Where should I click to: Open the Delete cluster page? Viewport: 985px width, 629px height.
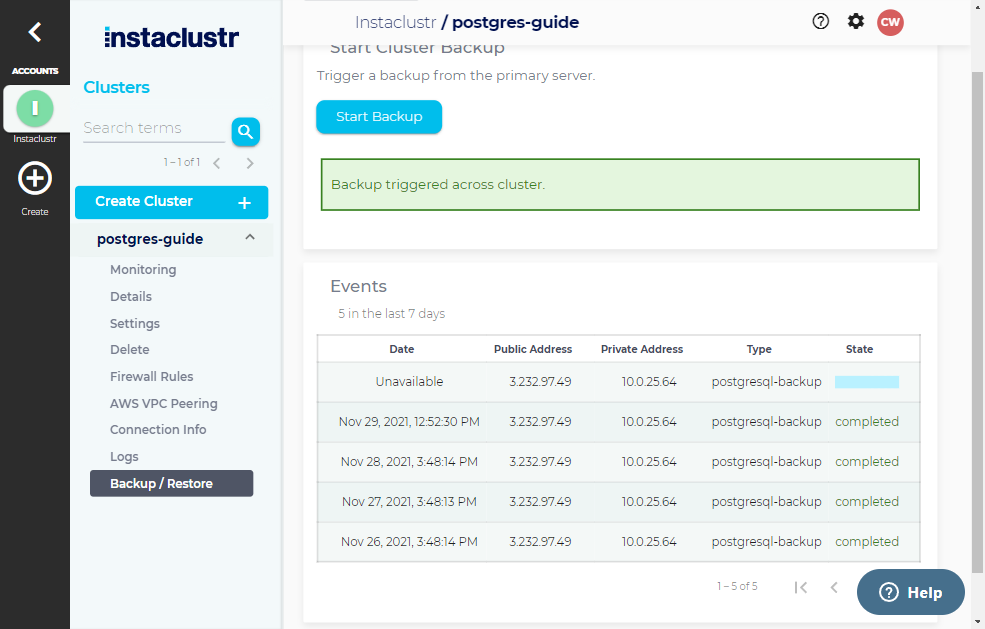(129, 350)
